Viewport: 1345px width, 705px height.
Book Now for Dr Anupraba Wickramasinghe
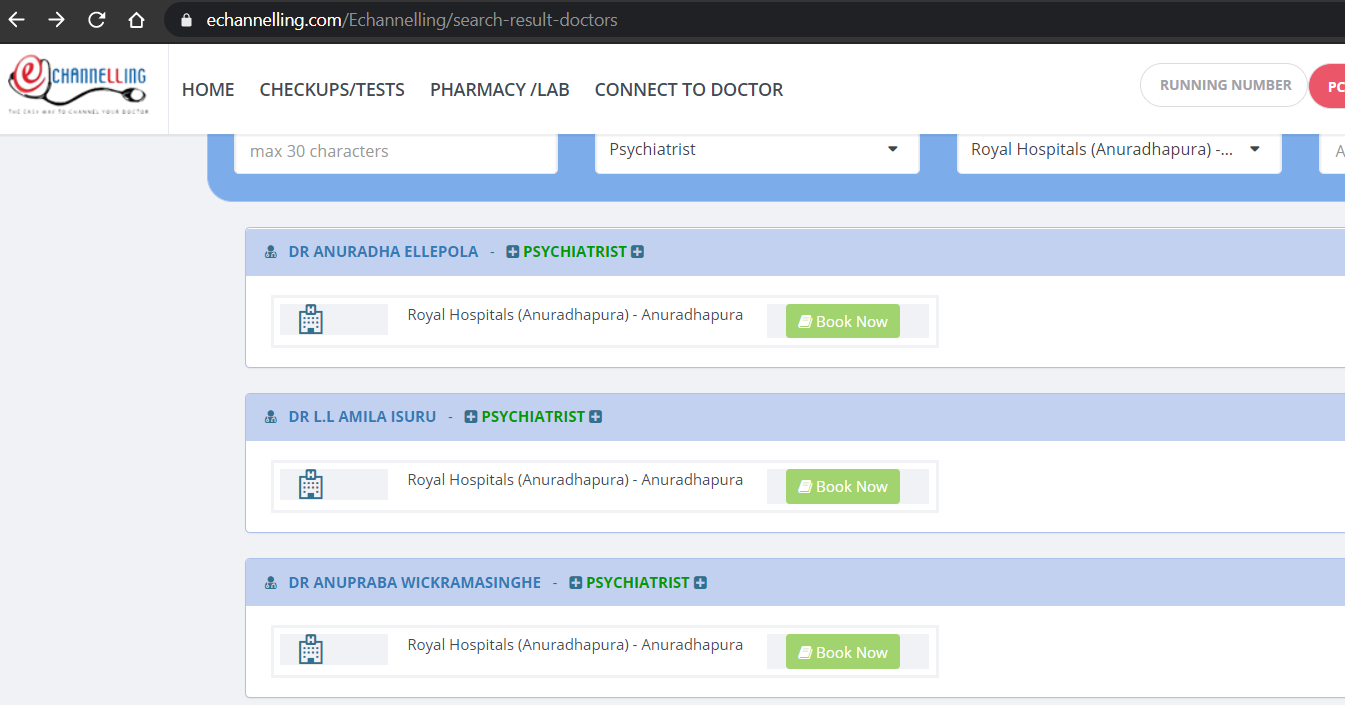point(843,652)
